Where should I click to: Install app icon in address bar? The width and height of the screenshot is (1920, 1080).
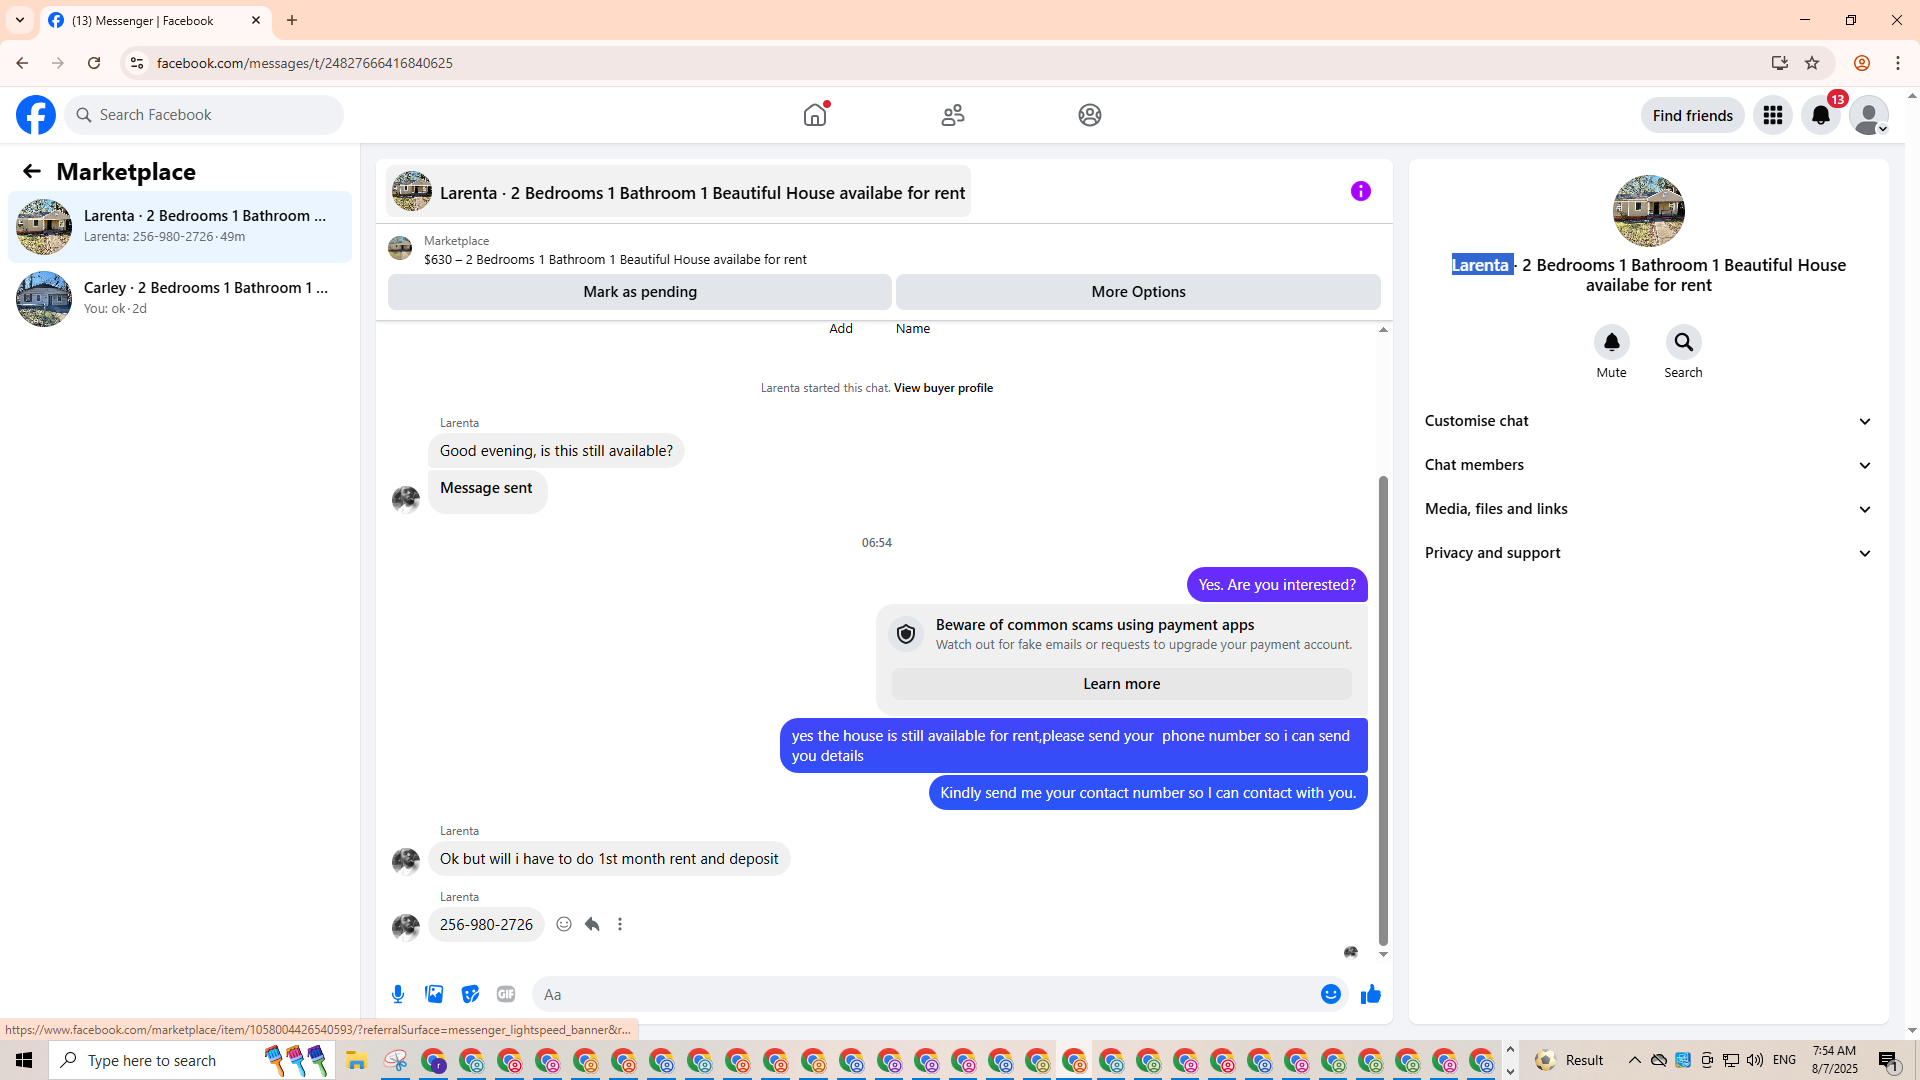(x=1780, y=63)
